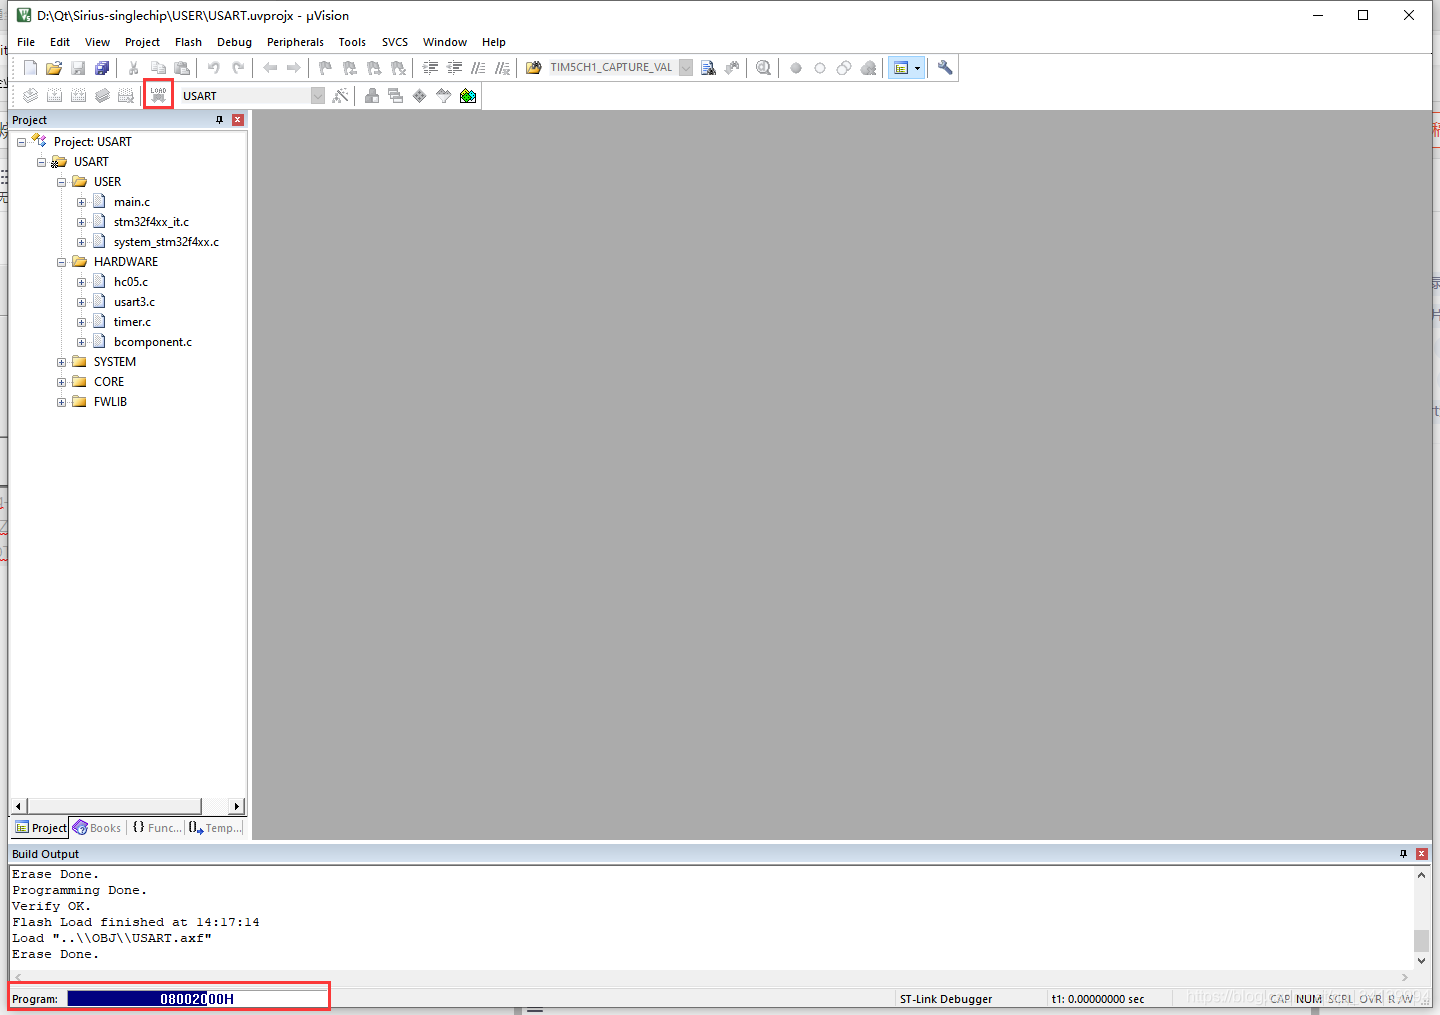Click the Open file toolbar icon
Screen dimensions: 1440x1015
54,68
